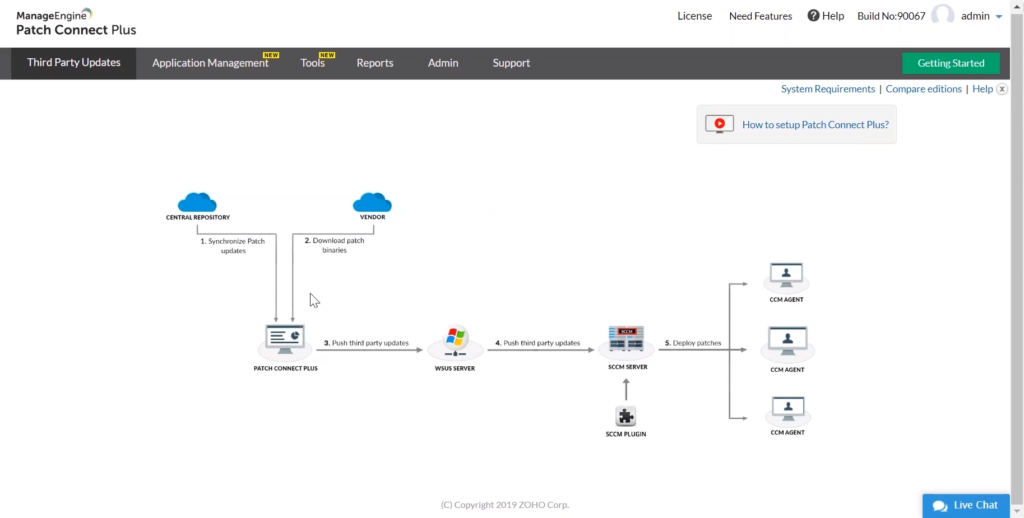The width and height of the screenshot is (1024, 518).
Task: Click the SCCM Plugin puzzle icon
Action: (627, 416)
